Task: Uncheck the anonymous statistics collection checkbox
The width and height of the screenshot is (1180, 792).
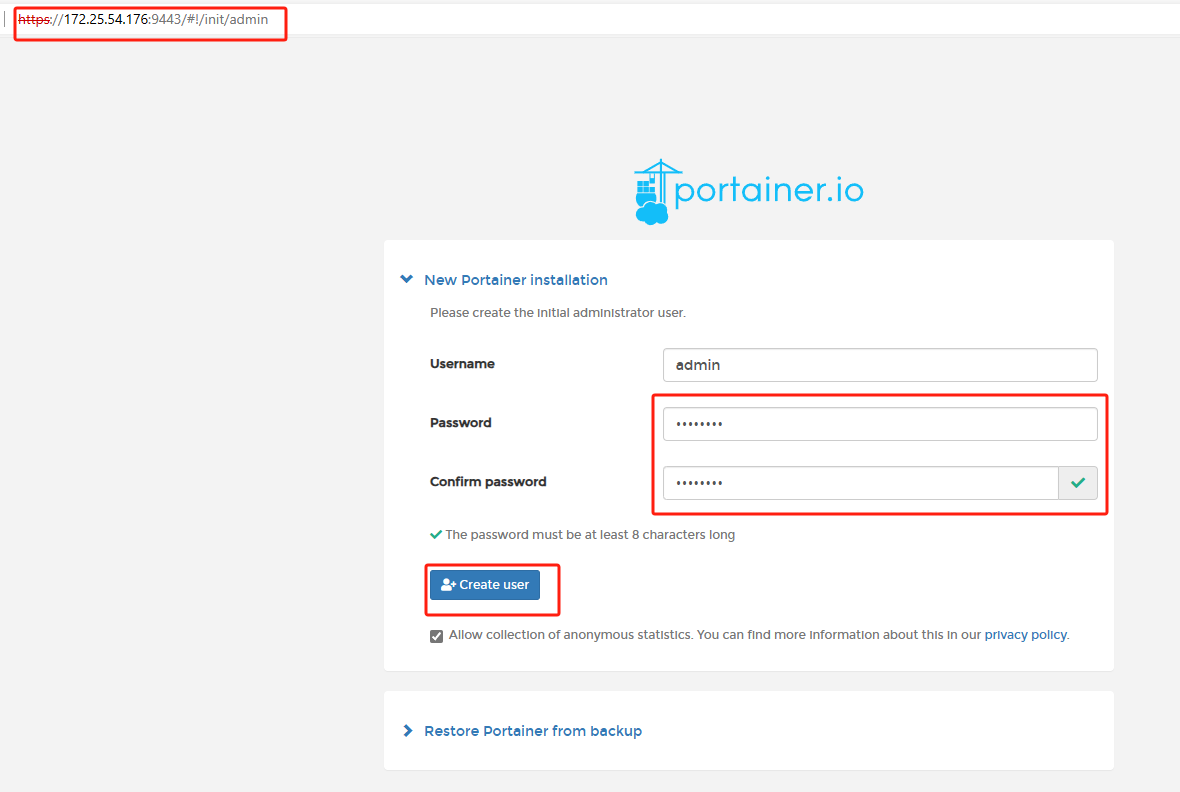Action: [436, 636]
